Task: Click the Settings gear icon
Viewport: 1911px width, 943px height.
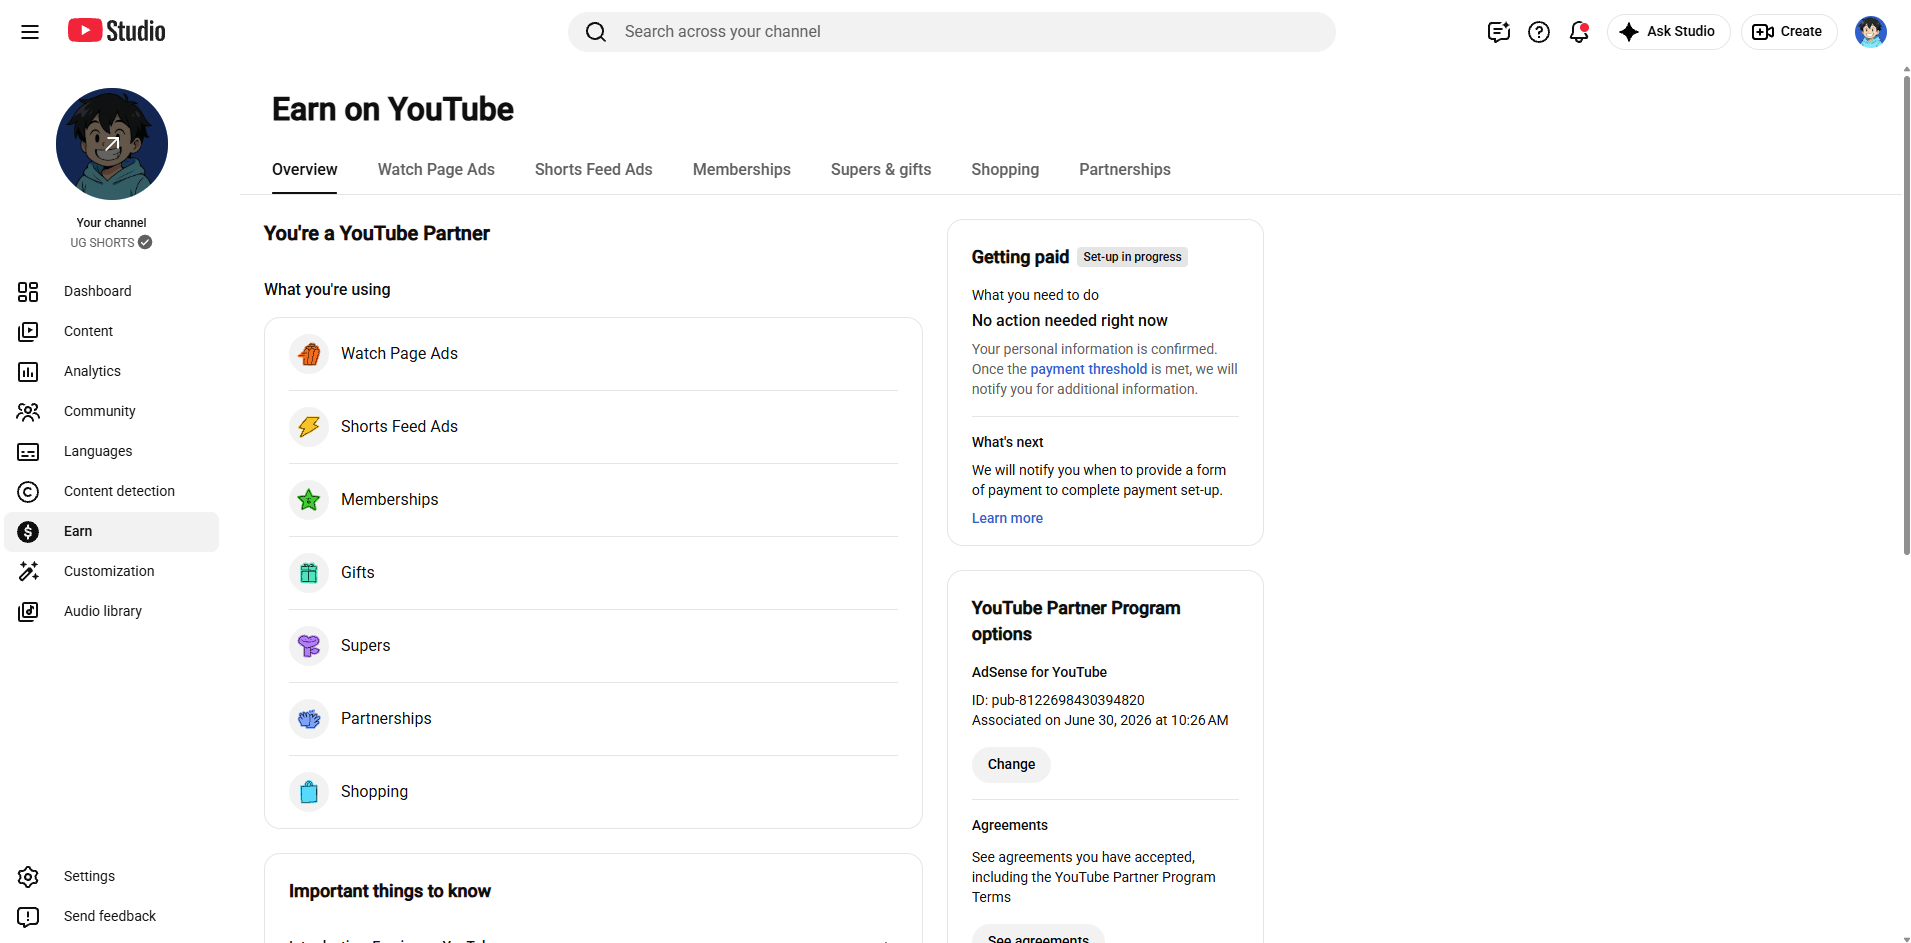Action: (28, 876)
